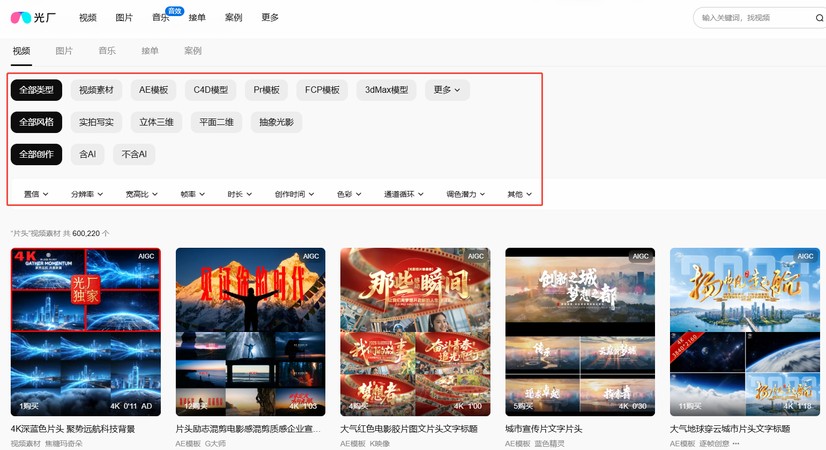Select the 全部风格 filter

(x=36, y=122)
